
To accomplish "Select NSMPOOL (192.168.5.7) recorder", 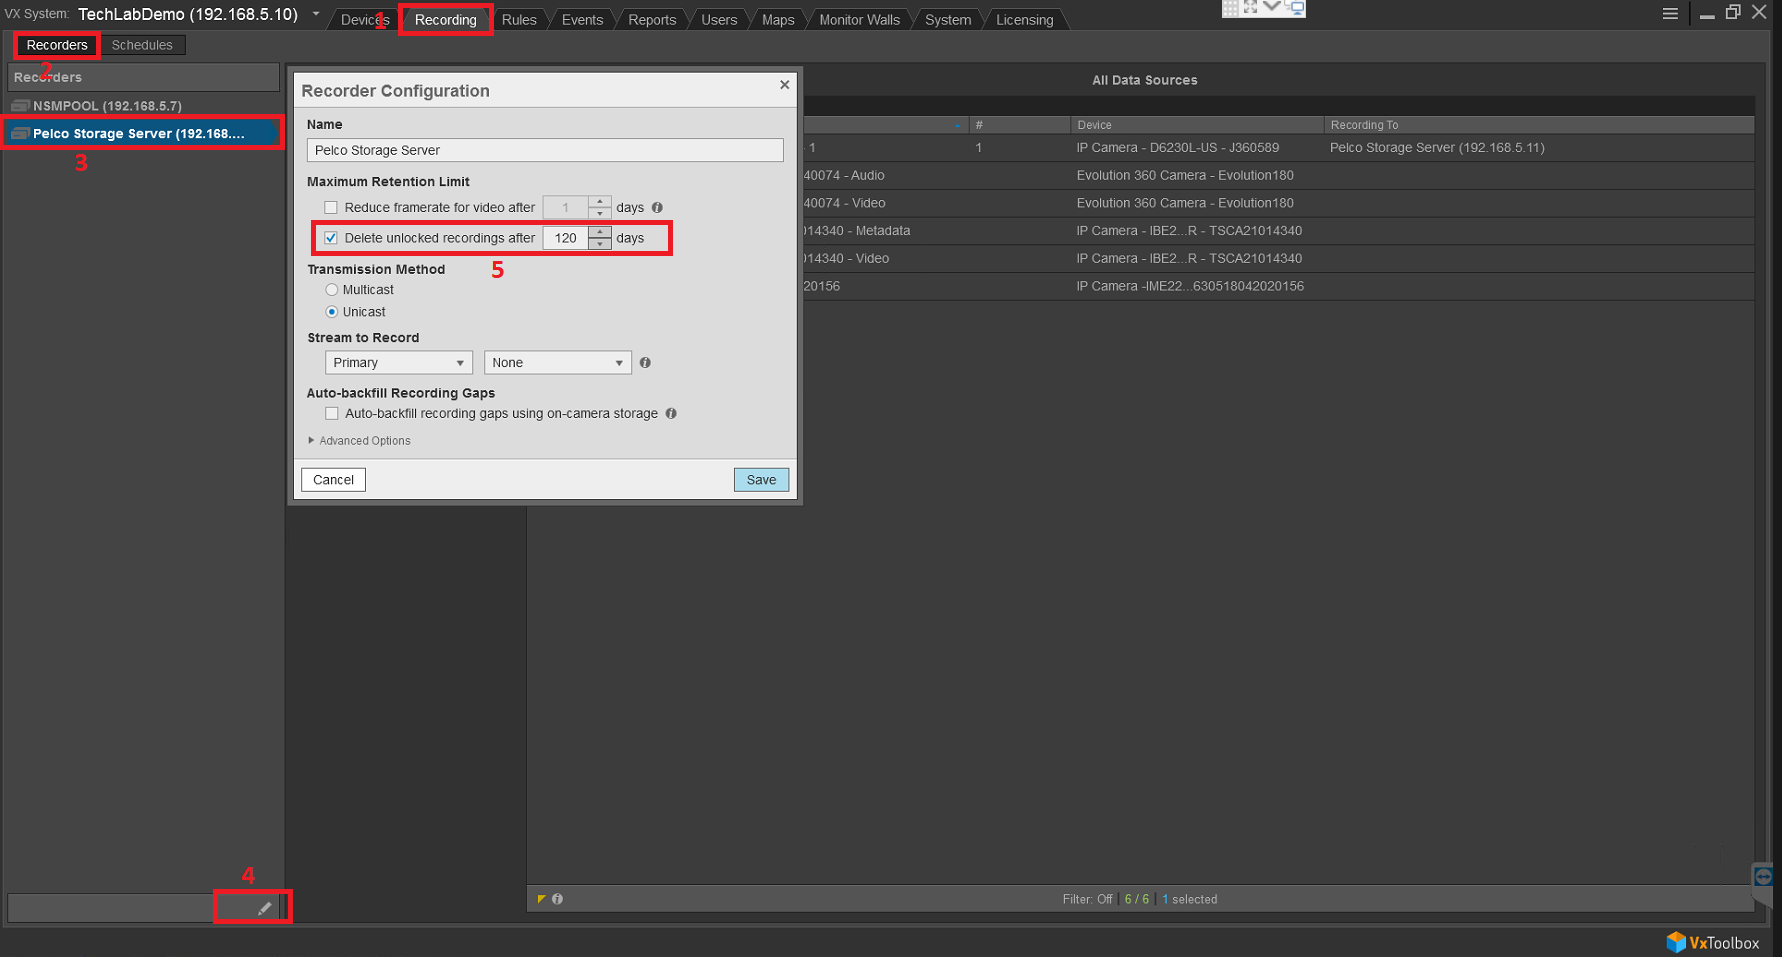I will 143,105.
